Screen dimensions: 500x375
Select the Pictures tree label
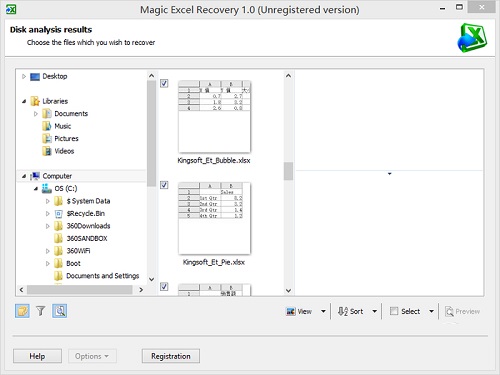click(66, 138)
